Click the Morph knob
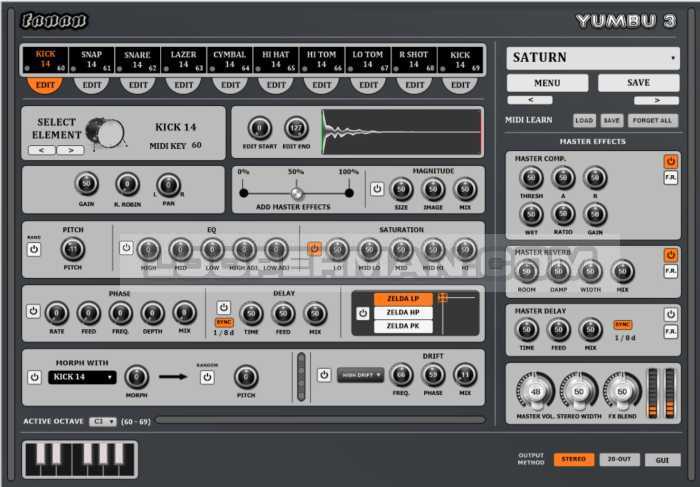The width and height of the screenshot is (700, 487). tap(137, 377)
